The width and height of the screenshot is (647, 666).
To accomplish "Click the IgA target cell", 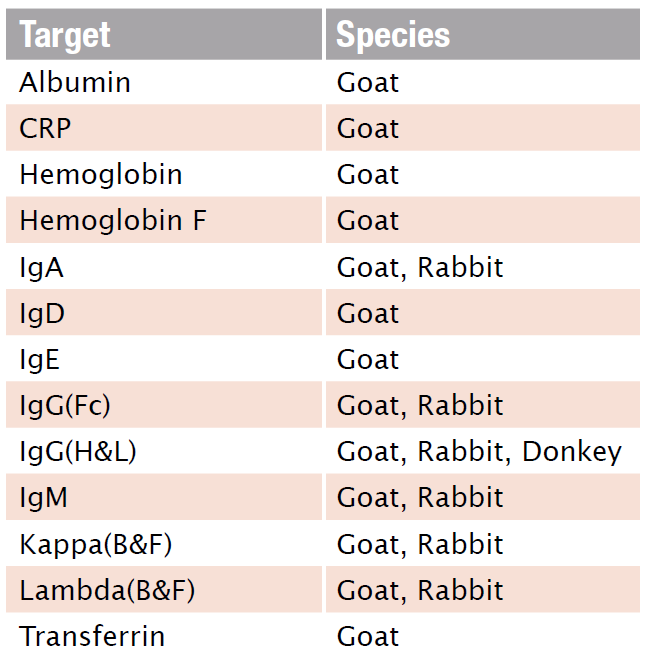I will coord(42,267).
